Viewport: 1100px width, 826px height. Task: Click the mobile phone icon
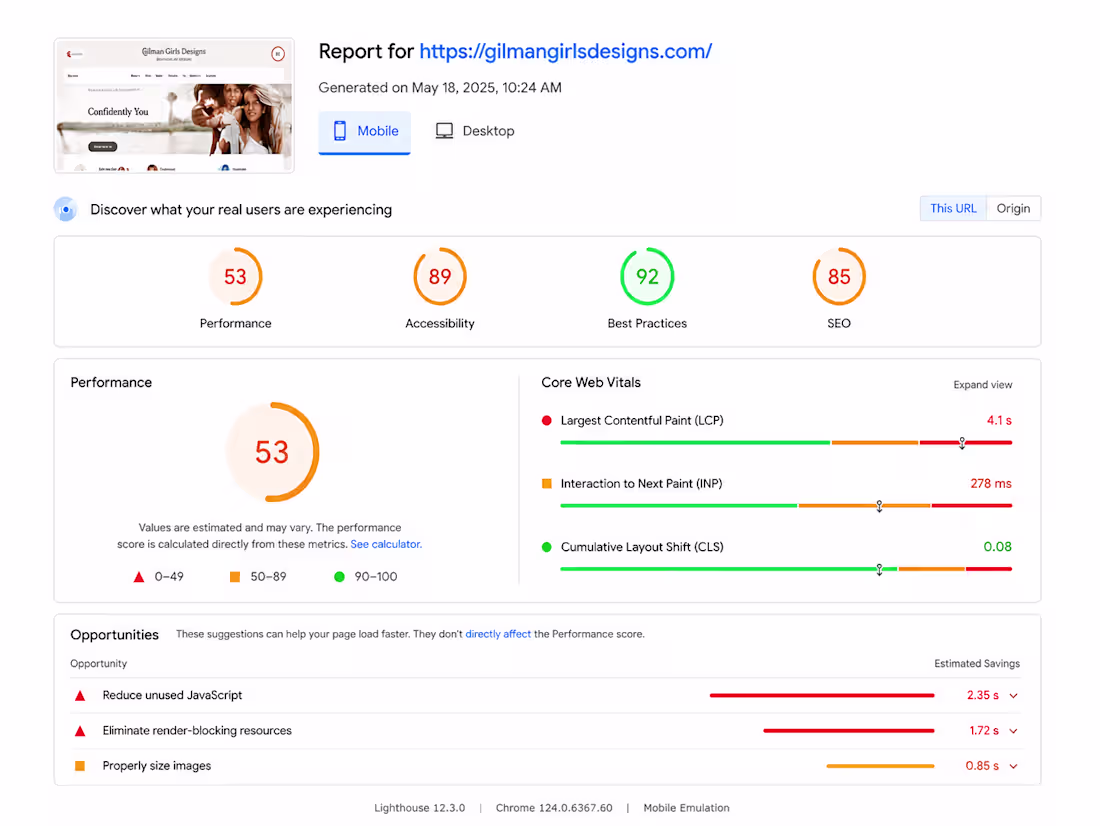point(340,131)
